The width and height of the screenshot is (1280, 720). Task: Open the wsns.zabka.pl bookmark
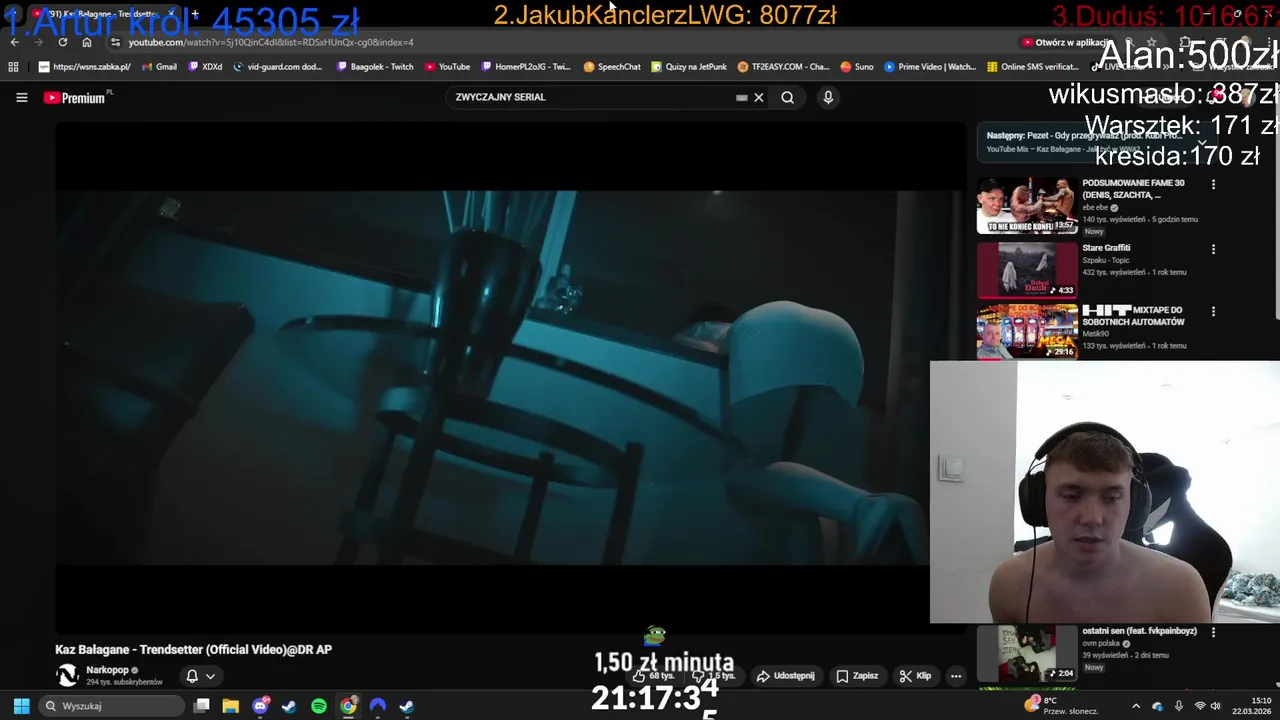click(x=84, y=67)
